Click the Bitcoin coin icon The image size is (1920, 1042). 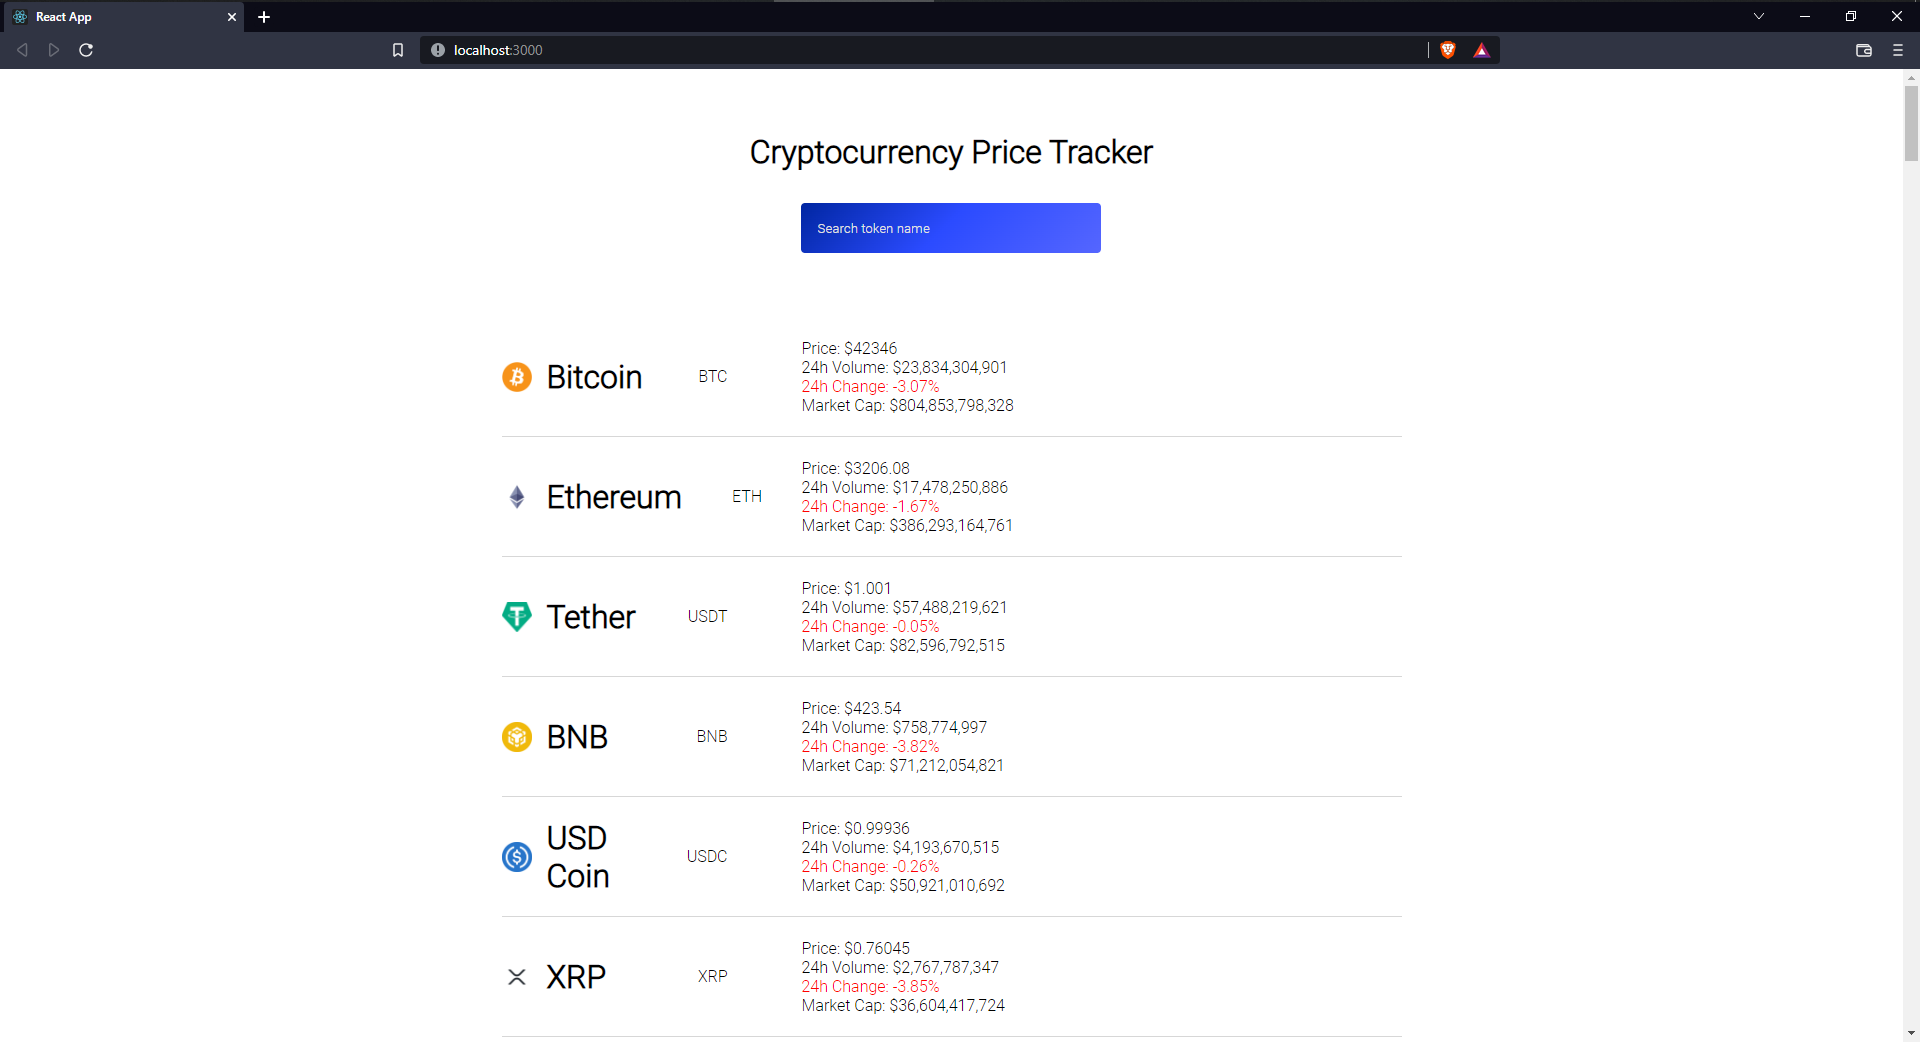(516, 377)
